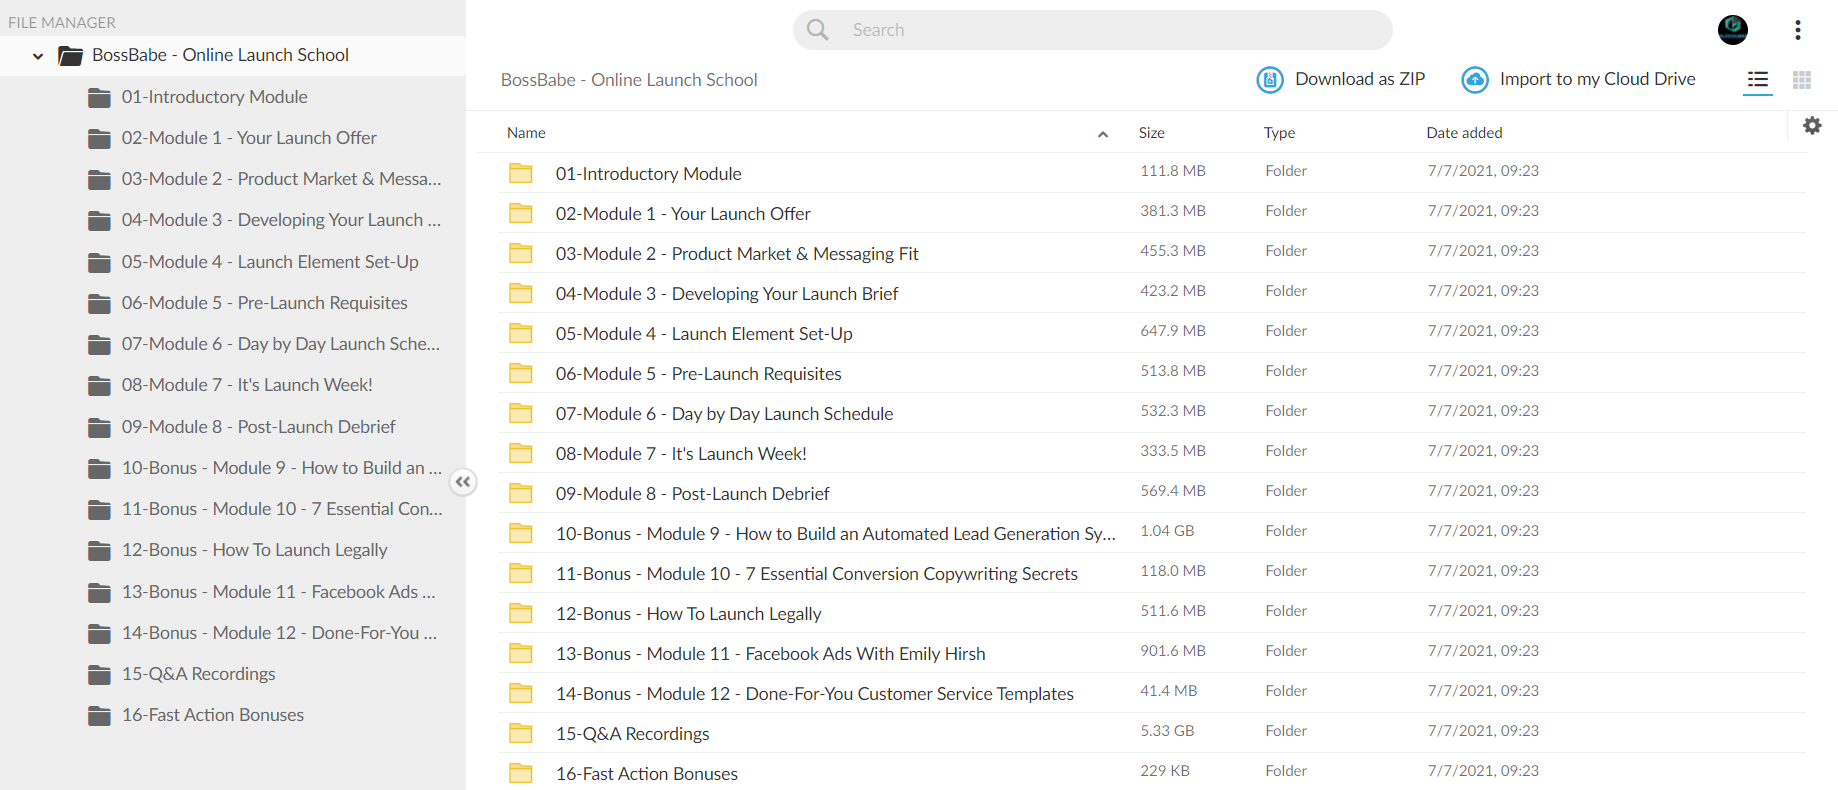Click the BossBabe breadcrumb title

[x=629, y=80]
